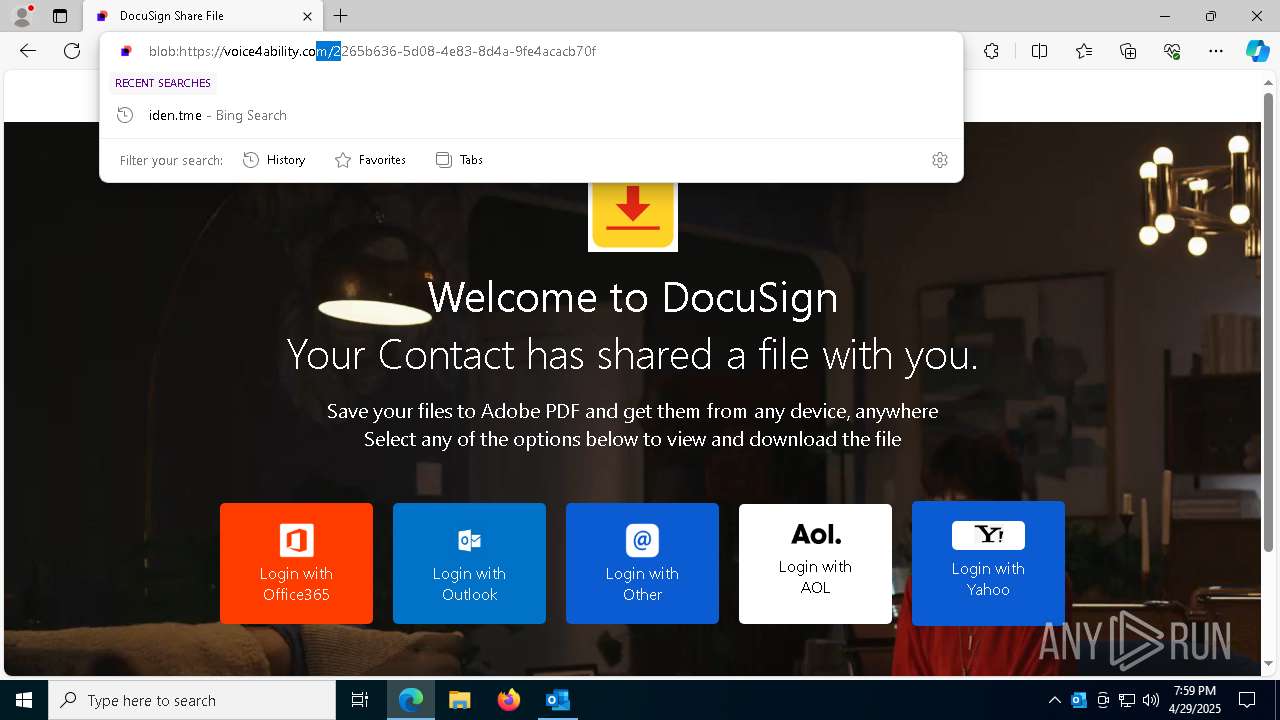This screenshot has height=720, width=1280.
Task: Switch to Microsoft Edge on taskbar
Action: coord(411,700)
